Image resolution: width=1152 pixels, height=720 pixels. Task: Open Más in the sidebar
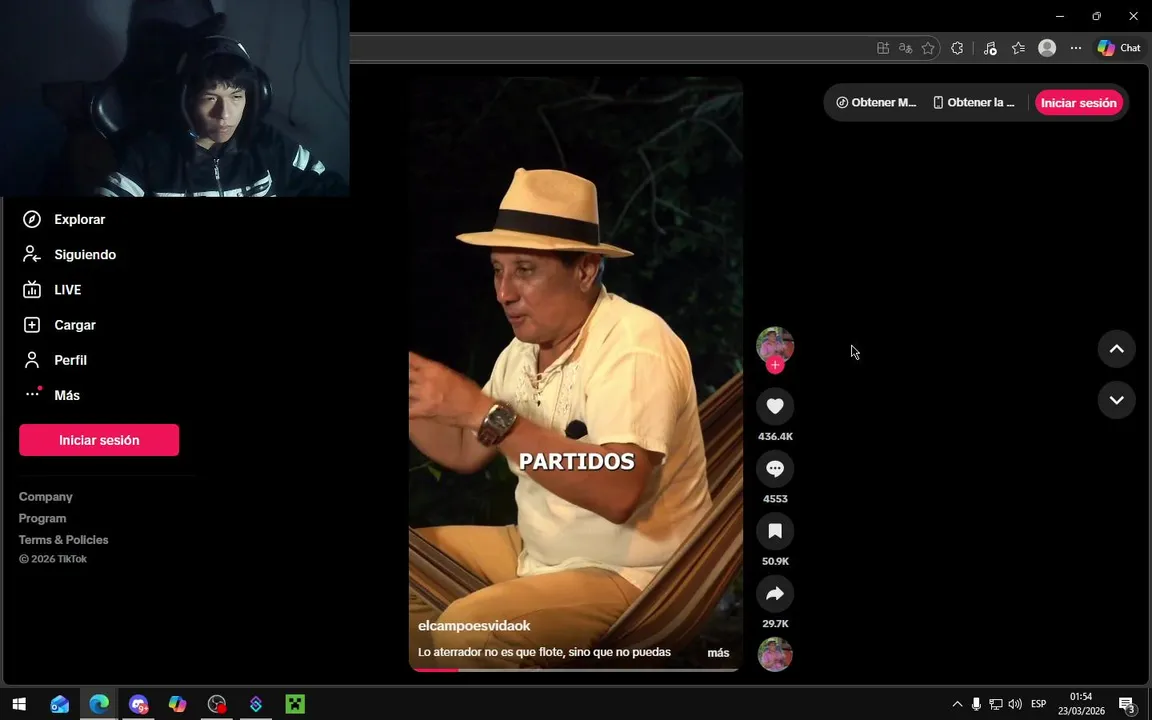coord(67,395)
